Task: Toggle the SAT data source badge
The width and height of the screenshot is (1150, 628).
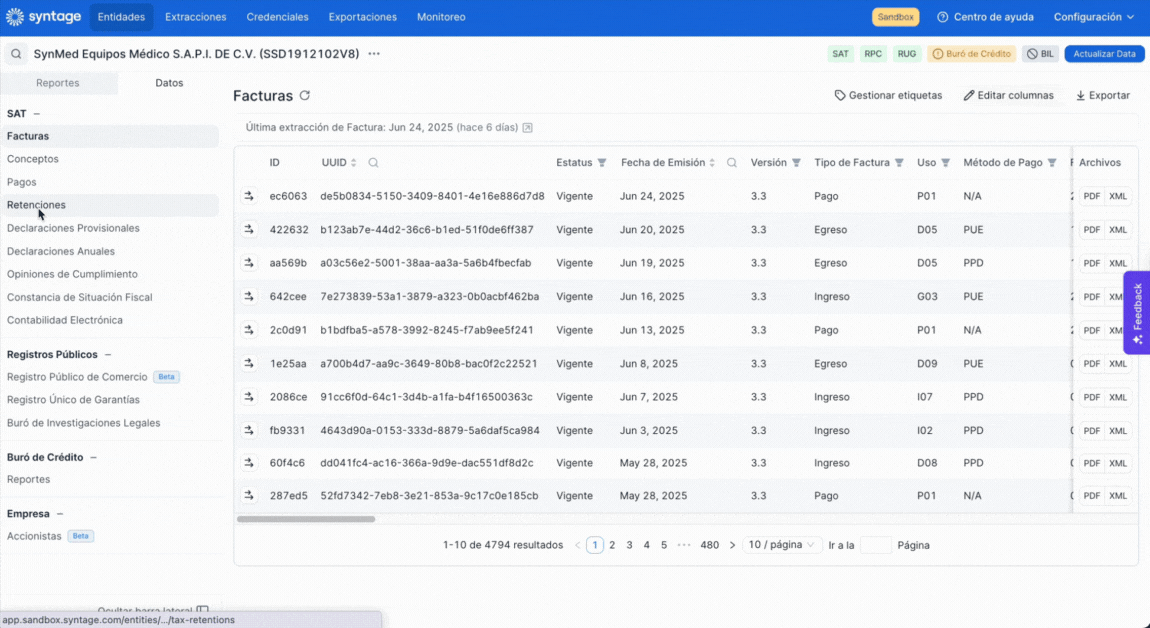Action: click(x=840, y=54)
